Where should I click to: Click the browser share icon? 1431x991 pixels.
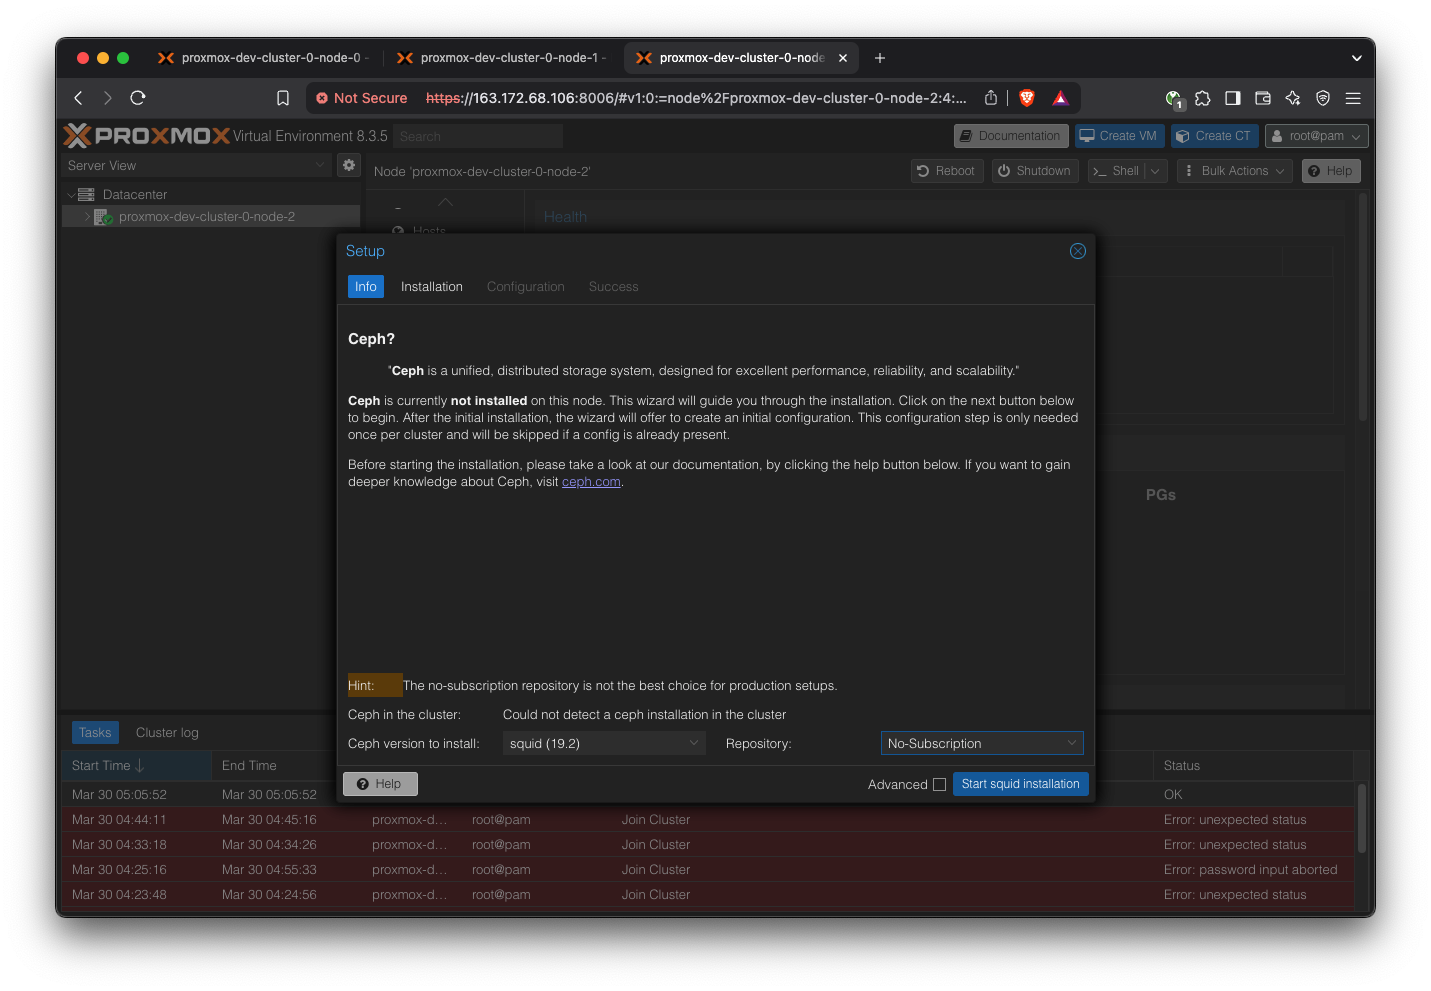(x=990, y=98)
